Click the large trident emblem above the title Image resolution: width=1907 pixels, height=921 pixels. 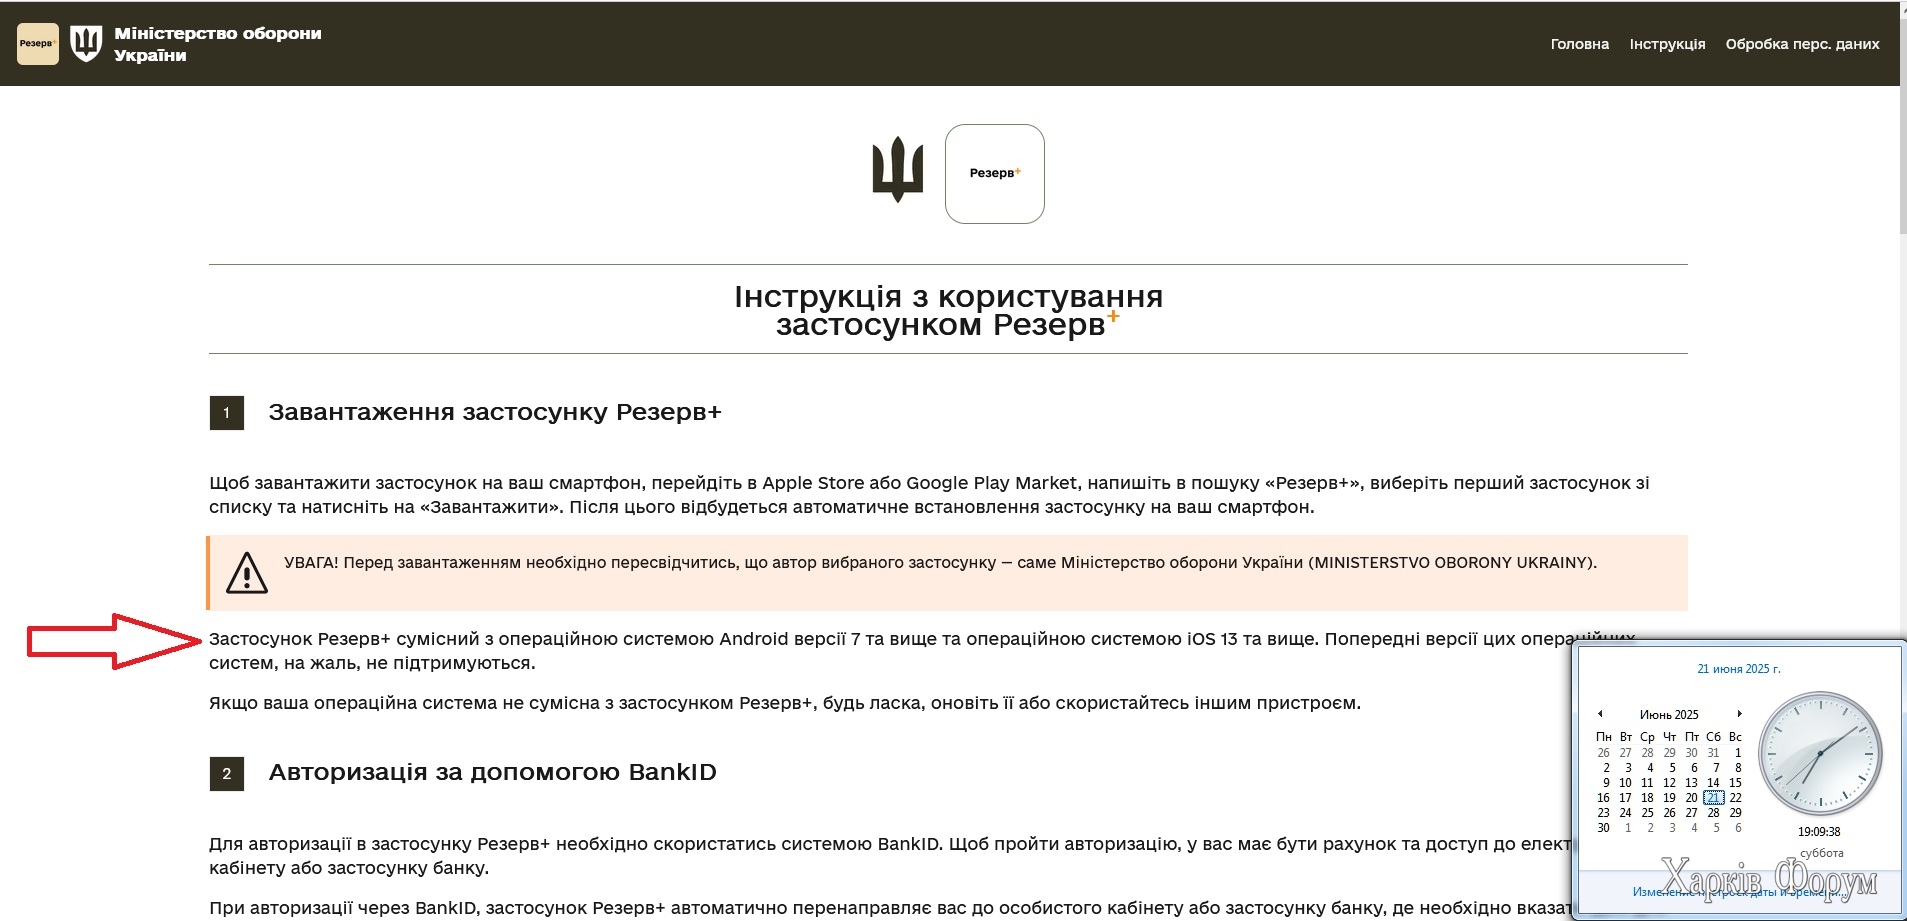(x=898, y=169)
